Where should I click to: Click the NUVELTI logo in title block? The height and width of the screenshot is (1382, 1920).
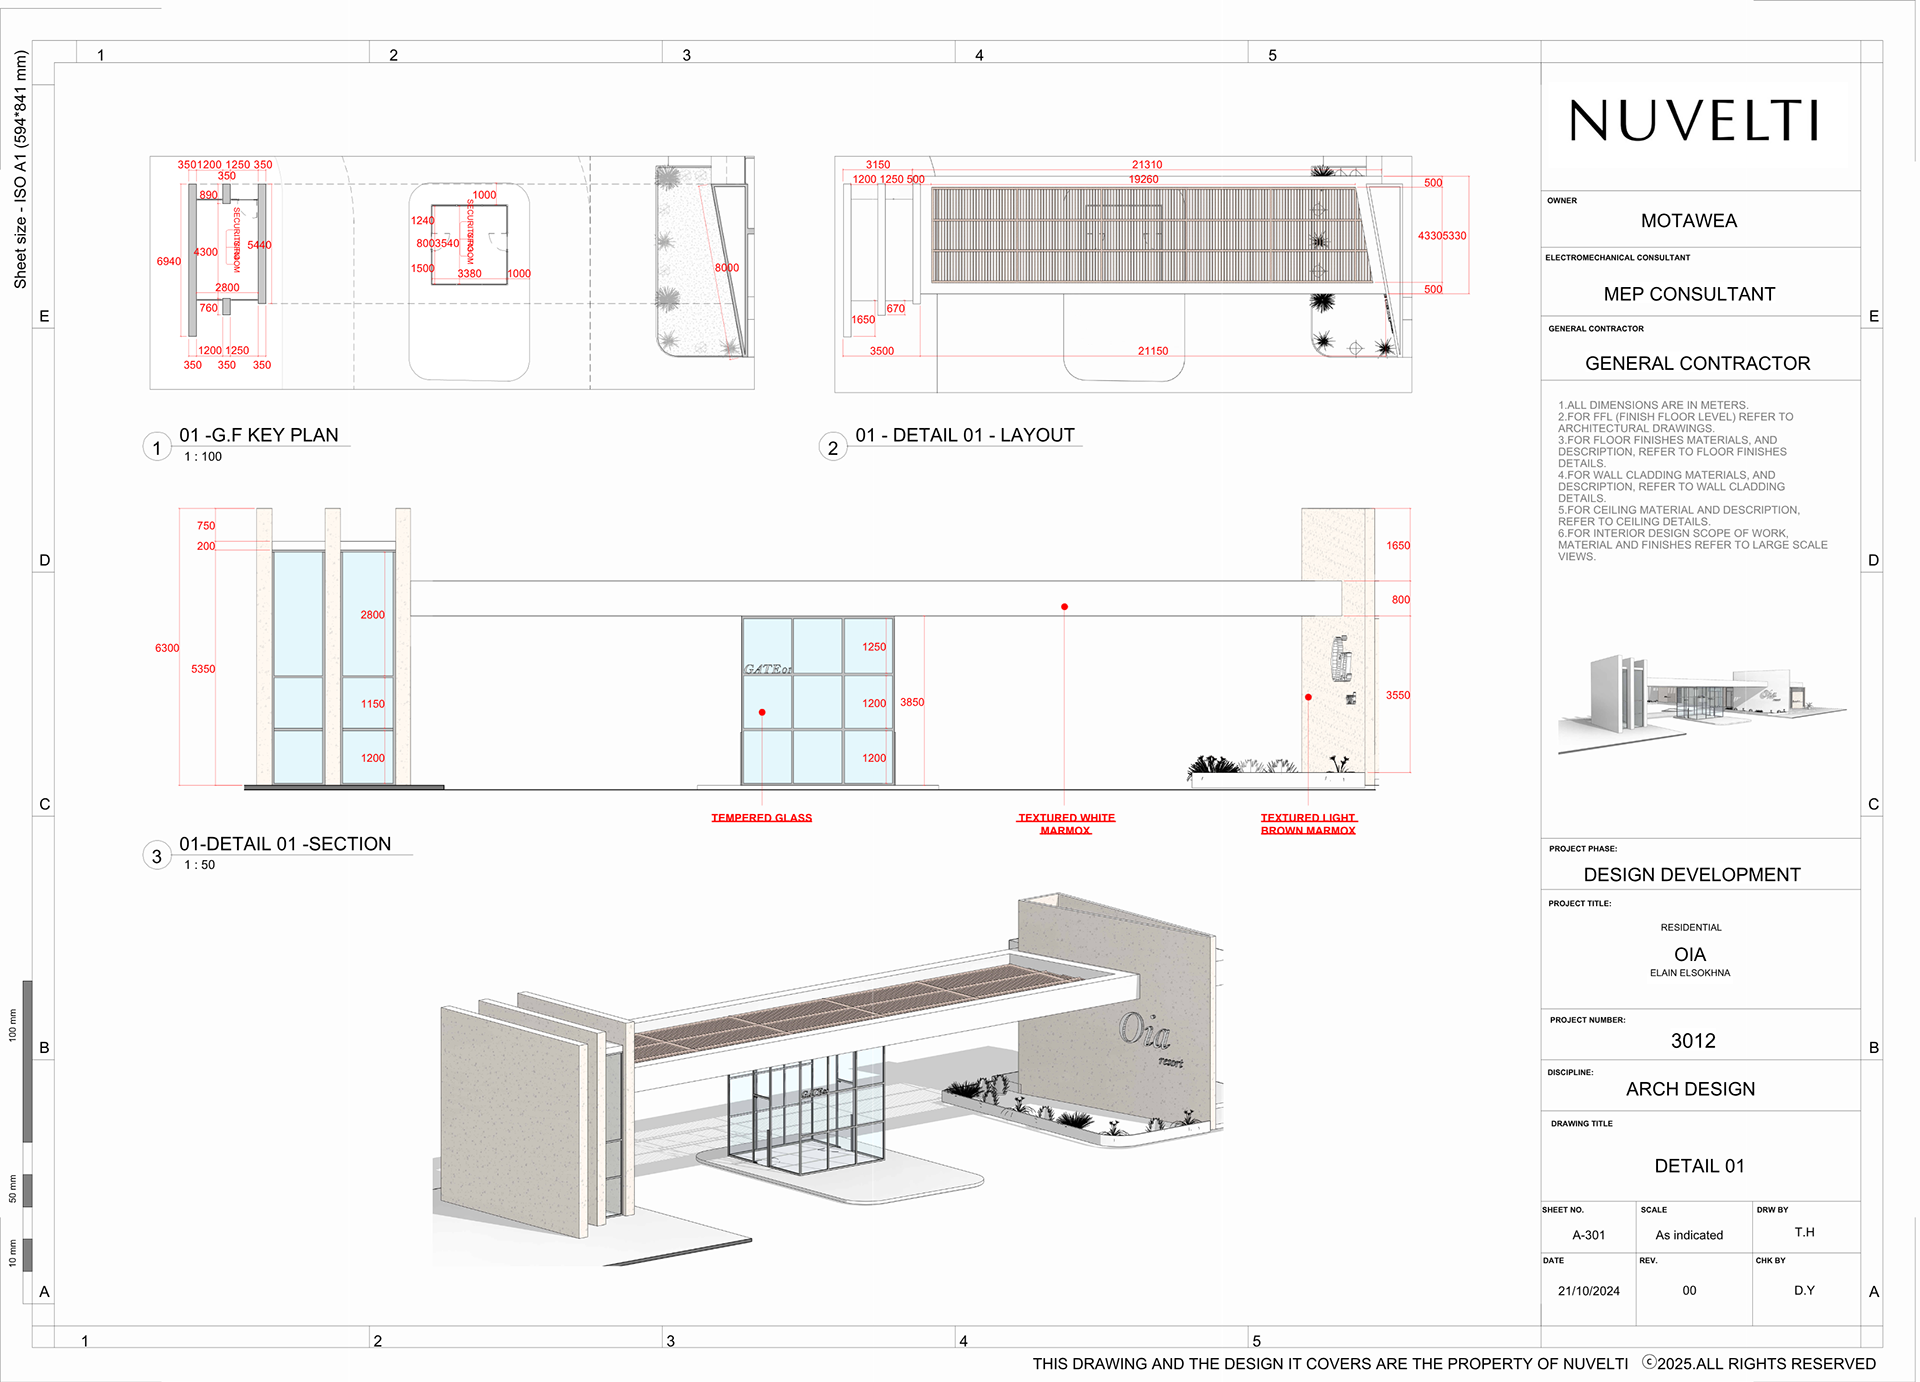coord(1694,121)
